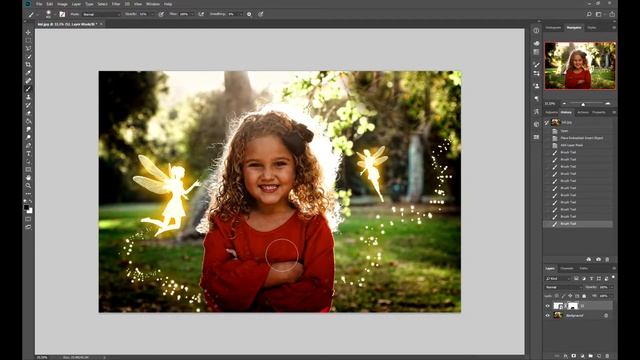Turn layer filtering on or off

613,278
